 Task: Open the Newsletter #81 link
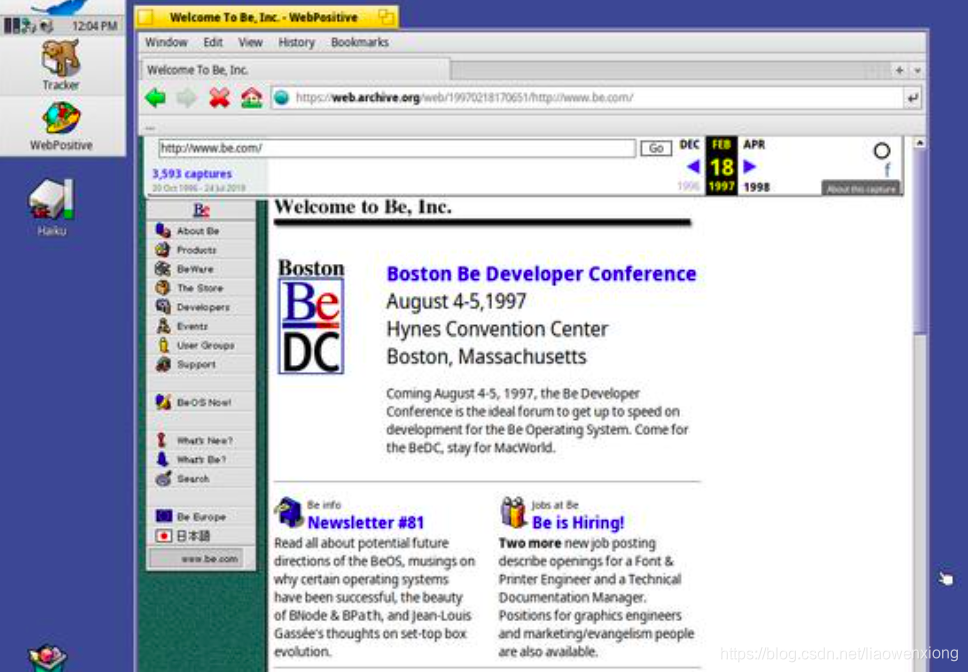[365, 523]
